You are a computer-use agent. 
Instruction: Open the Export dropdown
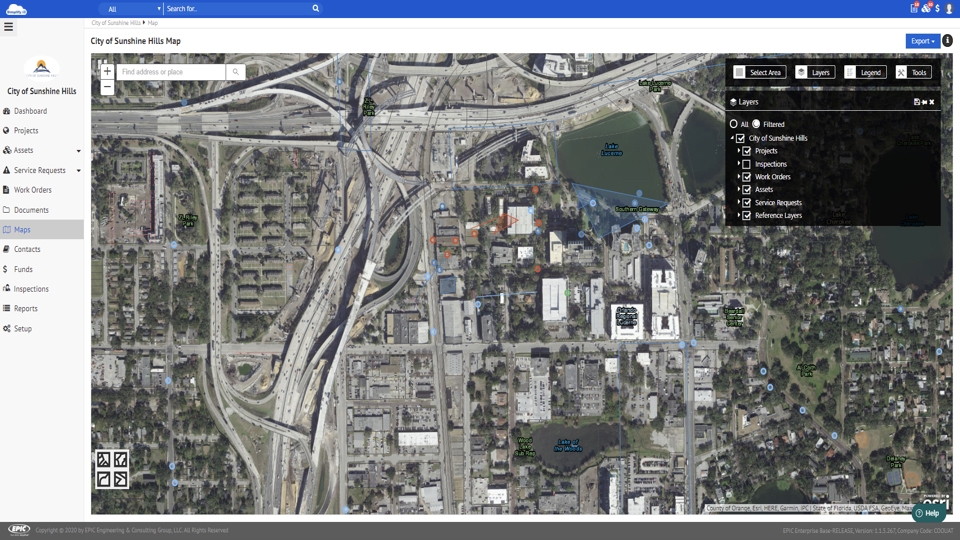coord(922,41)
